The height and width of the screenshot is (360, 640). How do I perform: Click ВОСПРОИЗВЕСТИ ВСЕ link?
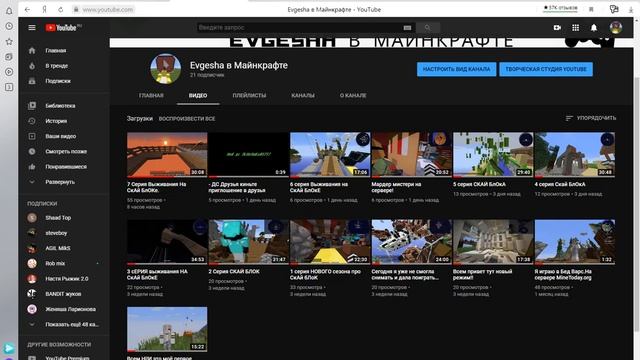point(187,119)
